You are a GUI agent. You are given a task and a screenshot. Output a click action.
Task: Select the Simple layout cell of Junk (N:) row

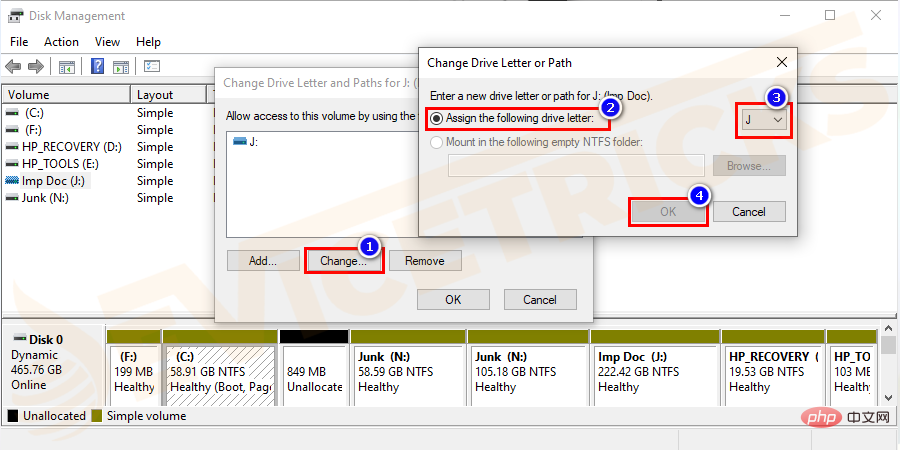(x=155, y=198)
